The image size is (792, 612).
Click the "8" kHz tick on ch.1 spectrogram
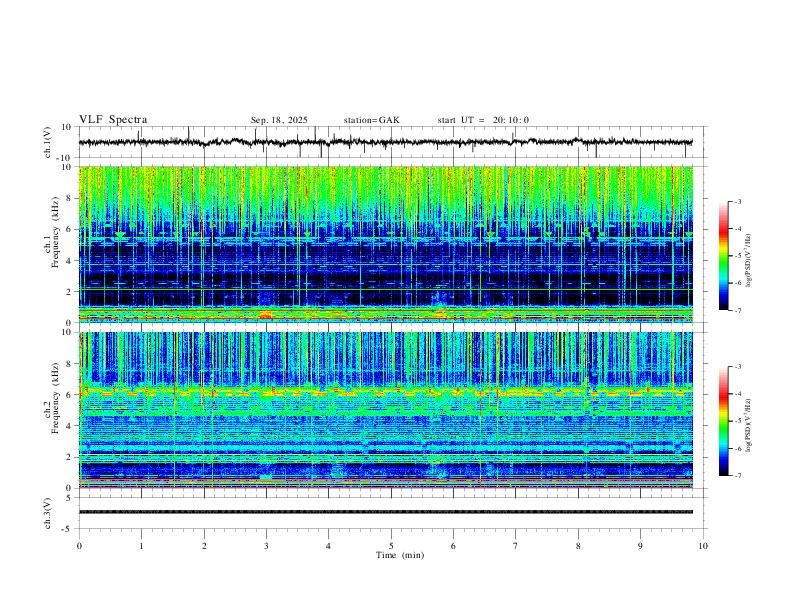point(71,198)
